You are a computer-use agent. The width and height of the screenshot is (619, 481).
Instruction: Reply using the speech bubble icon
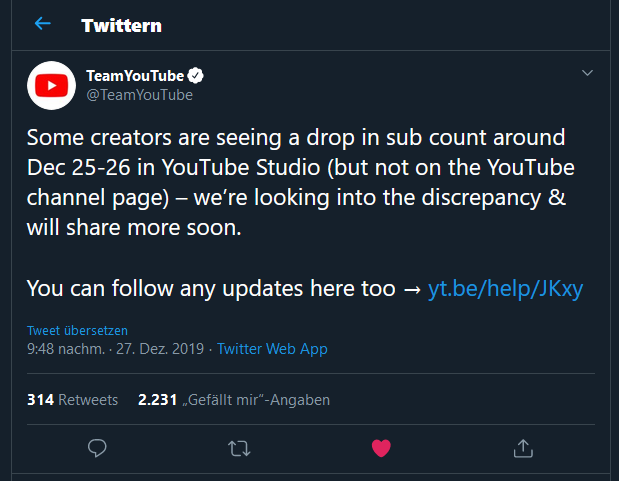click(x=97, y=448)
